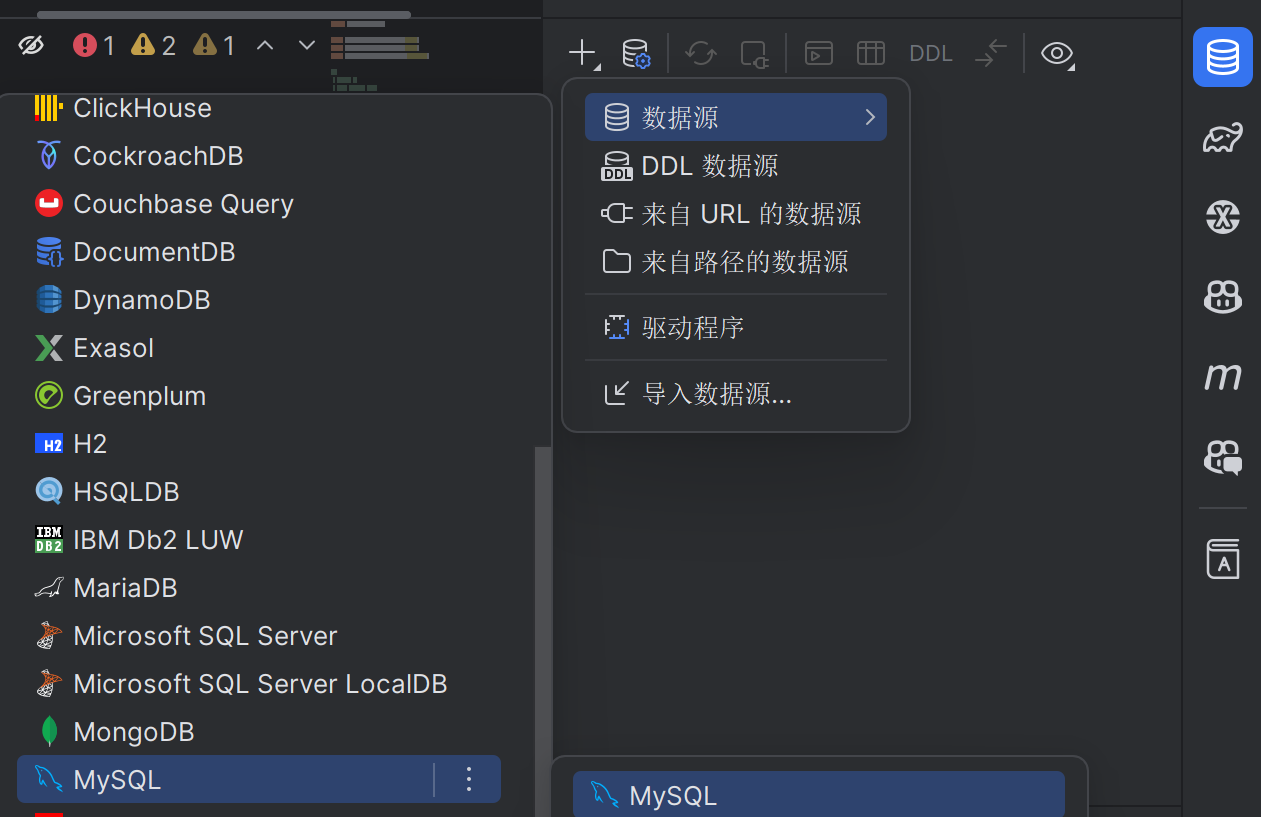Click the Deactivate connection toolbar icon

[x=753, y=53]
